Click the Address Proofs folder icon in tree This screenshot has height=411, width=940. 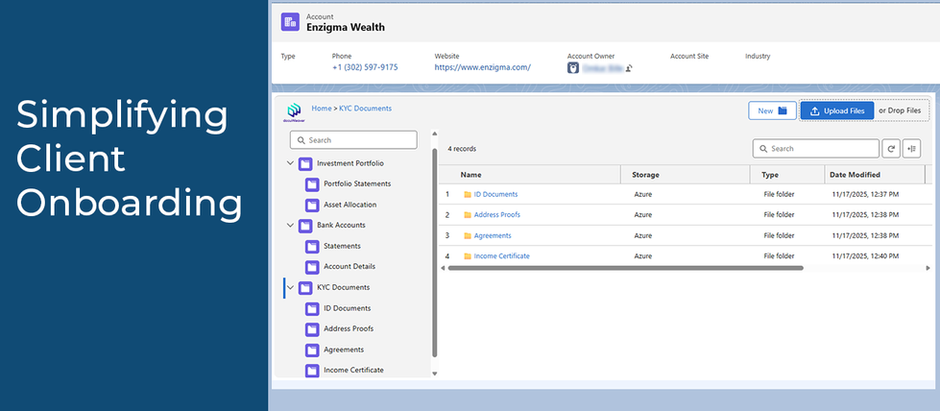tap(312, 329)
